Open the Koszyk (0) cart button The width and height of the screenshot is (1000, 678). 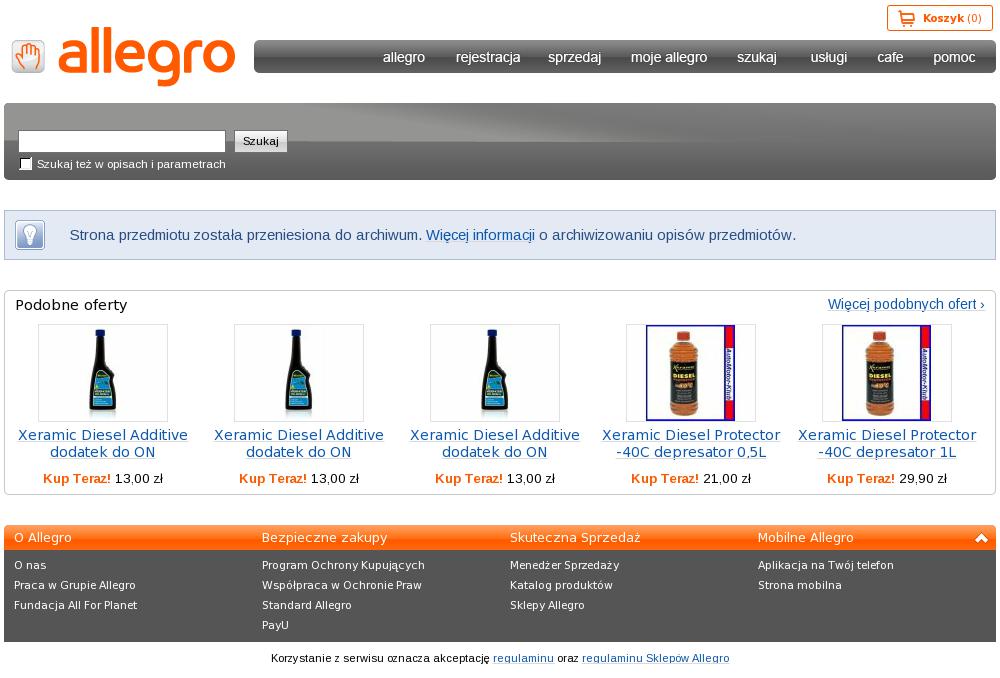tap(939, 18)
